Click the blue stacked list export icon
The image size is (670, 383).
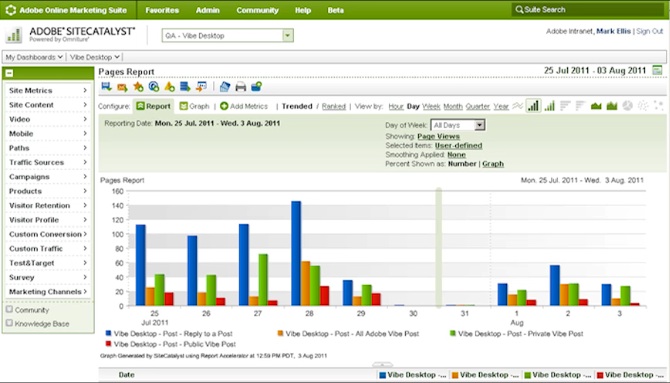[x=185, y=87]
